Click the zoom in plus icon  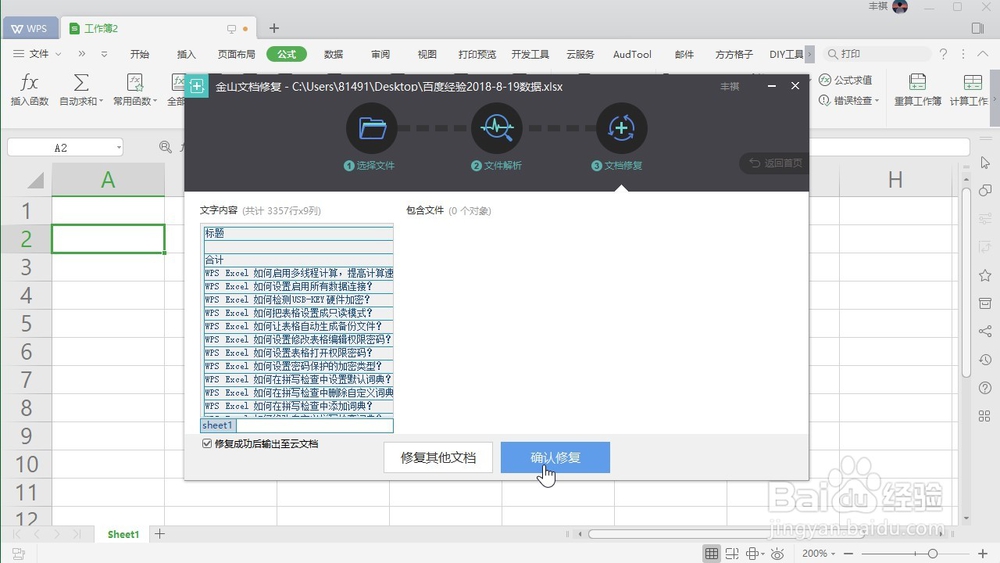(983, 553)
